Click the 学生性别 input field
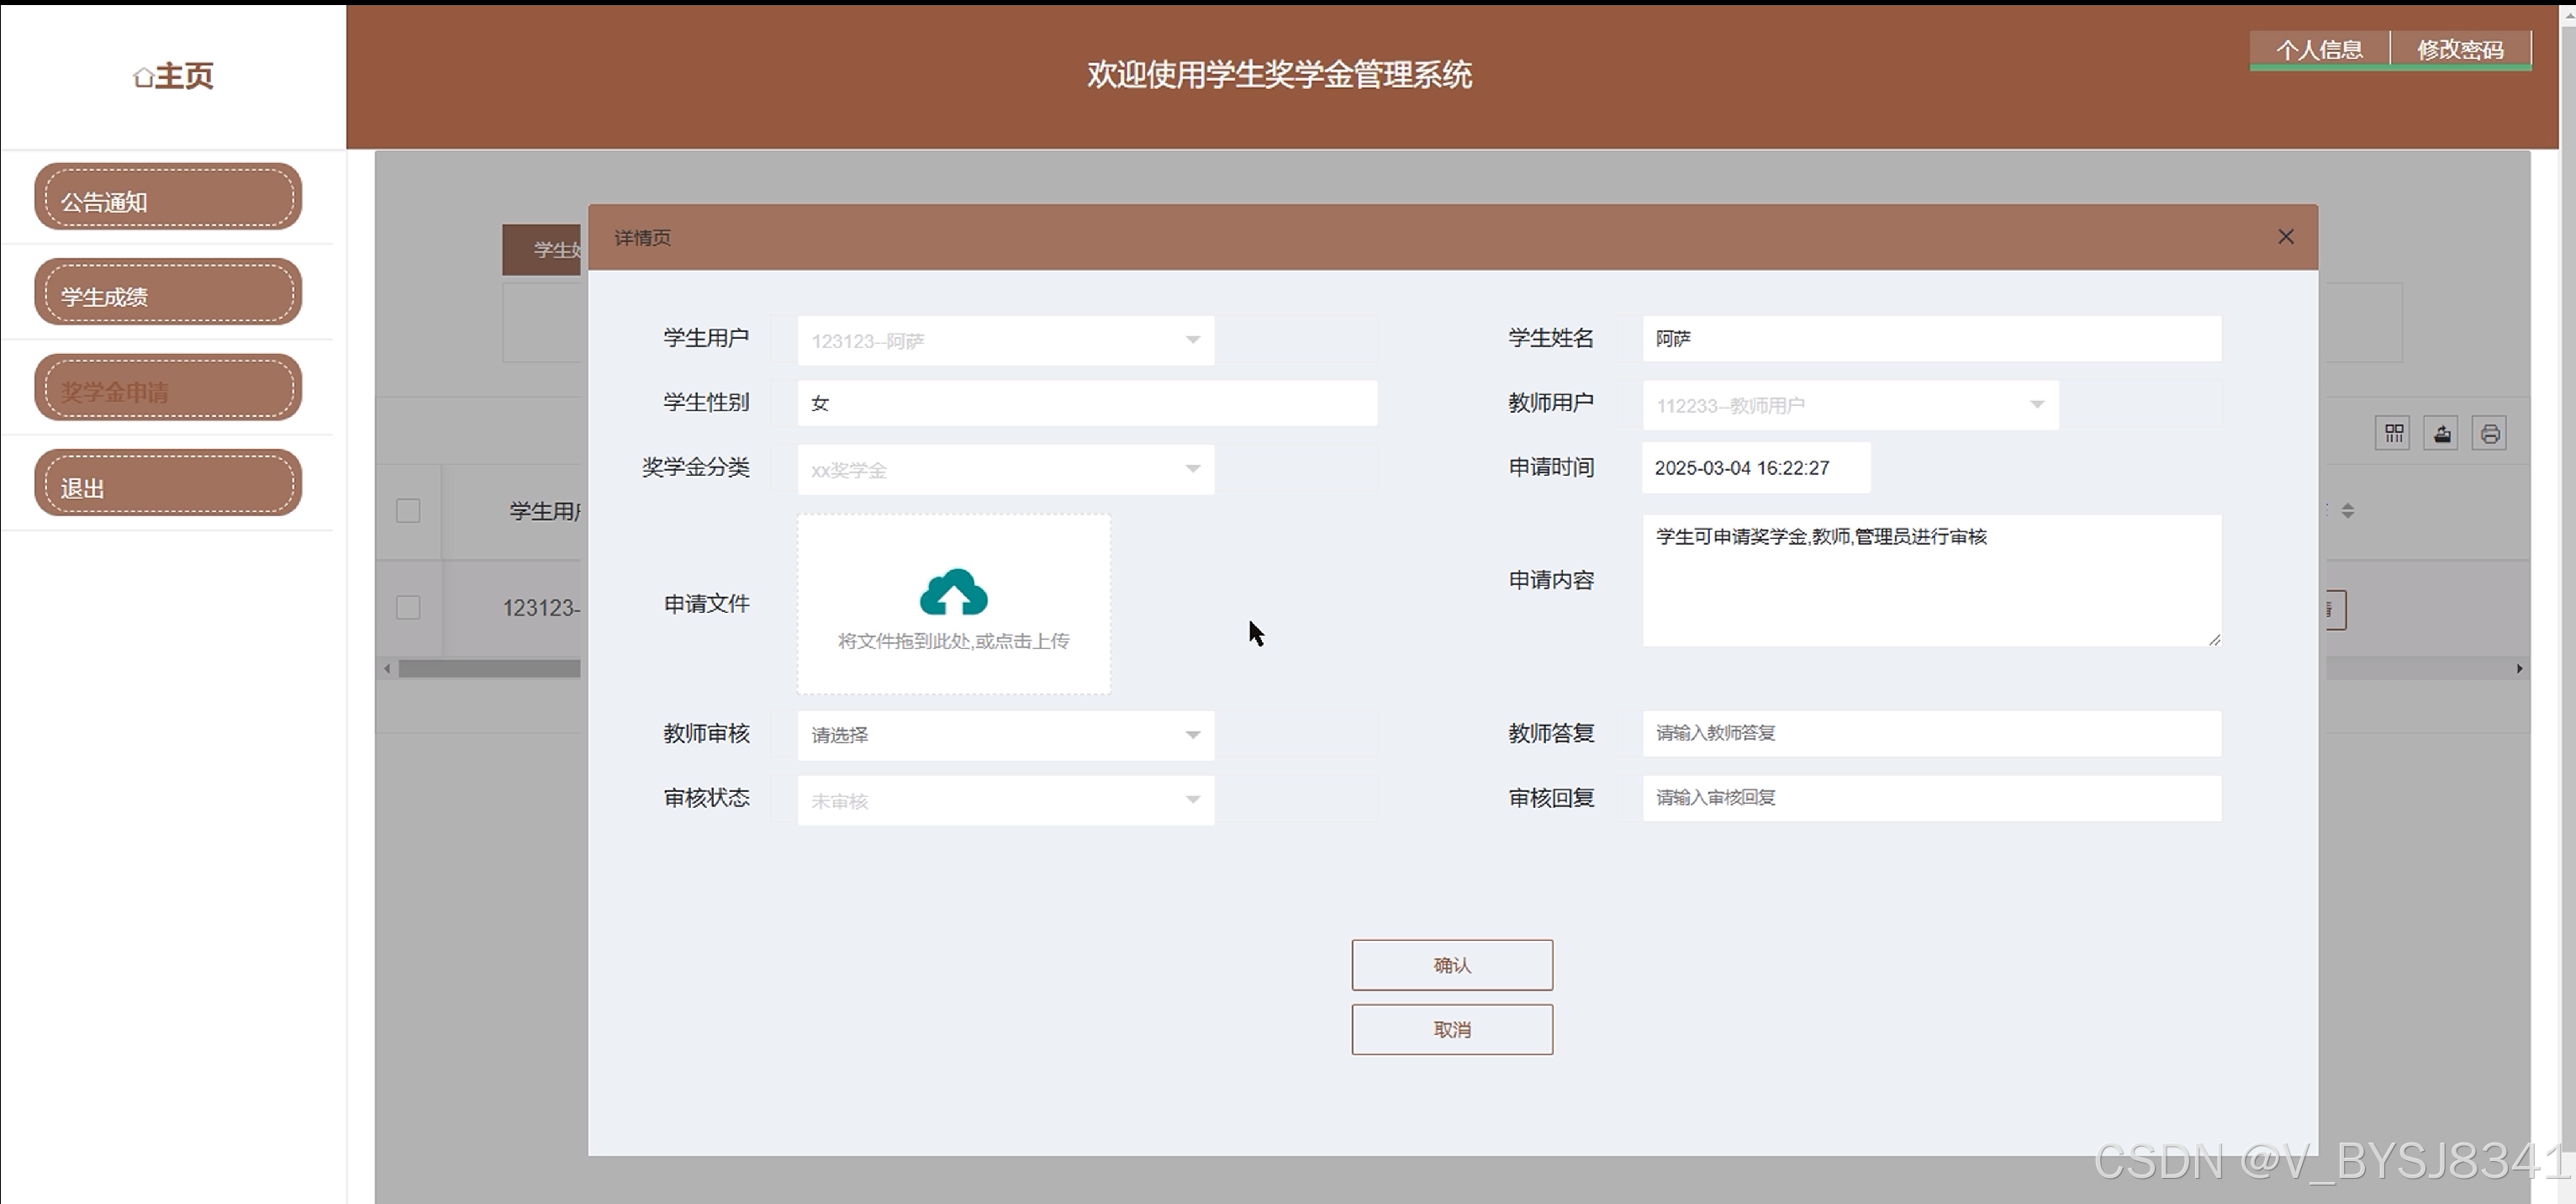The image size is (2576, 1204). pyautogui.click(x=1087, y=403)
